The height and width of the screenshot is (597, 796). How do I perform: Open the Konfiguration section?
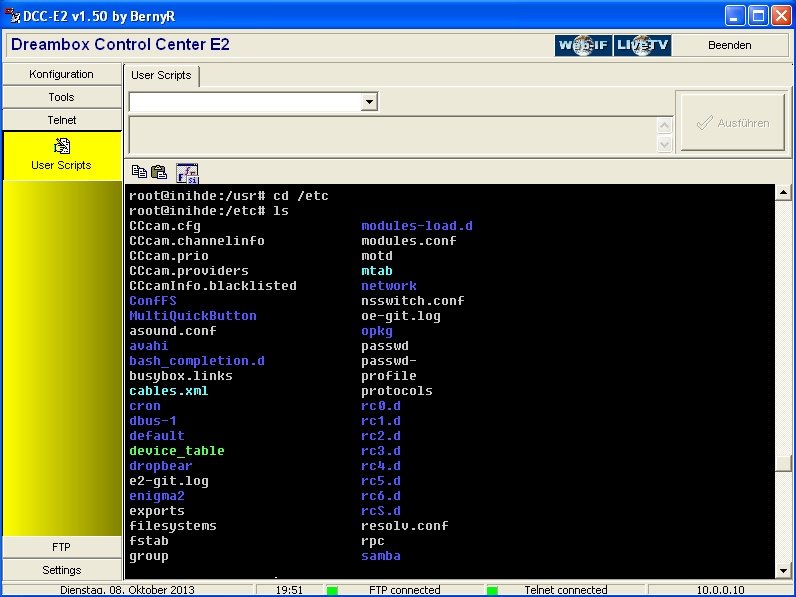[x=61, y=74]
